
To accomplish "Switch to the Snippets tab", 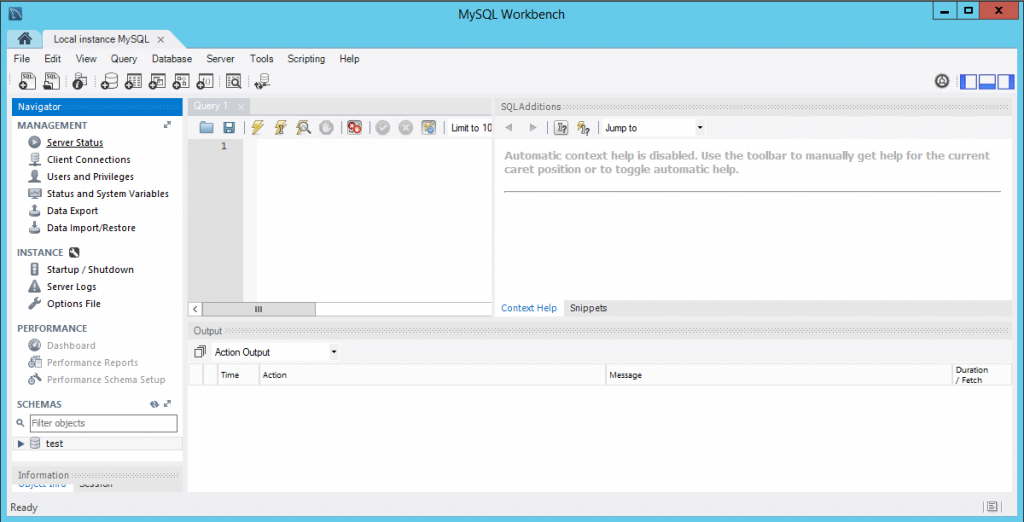I will coord(588,308).
